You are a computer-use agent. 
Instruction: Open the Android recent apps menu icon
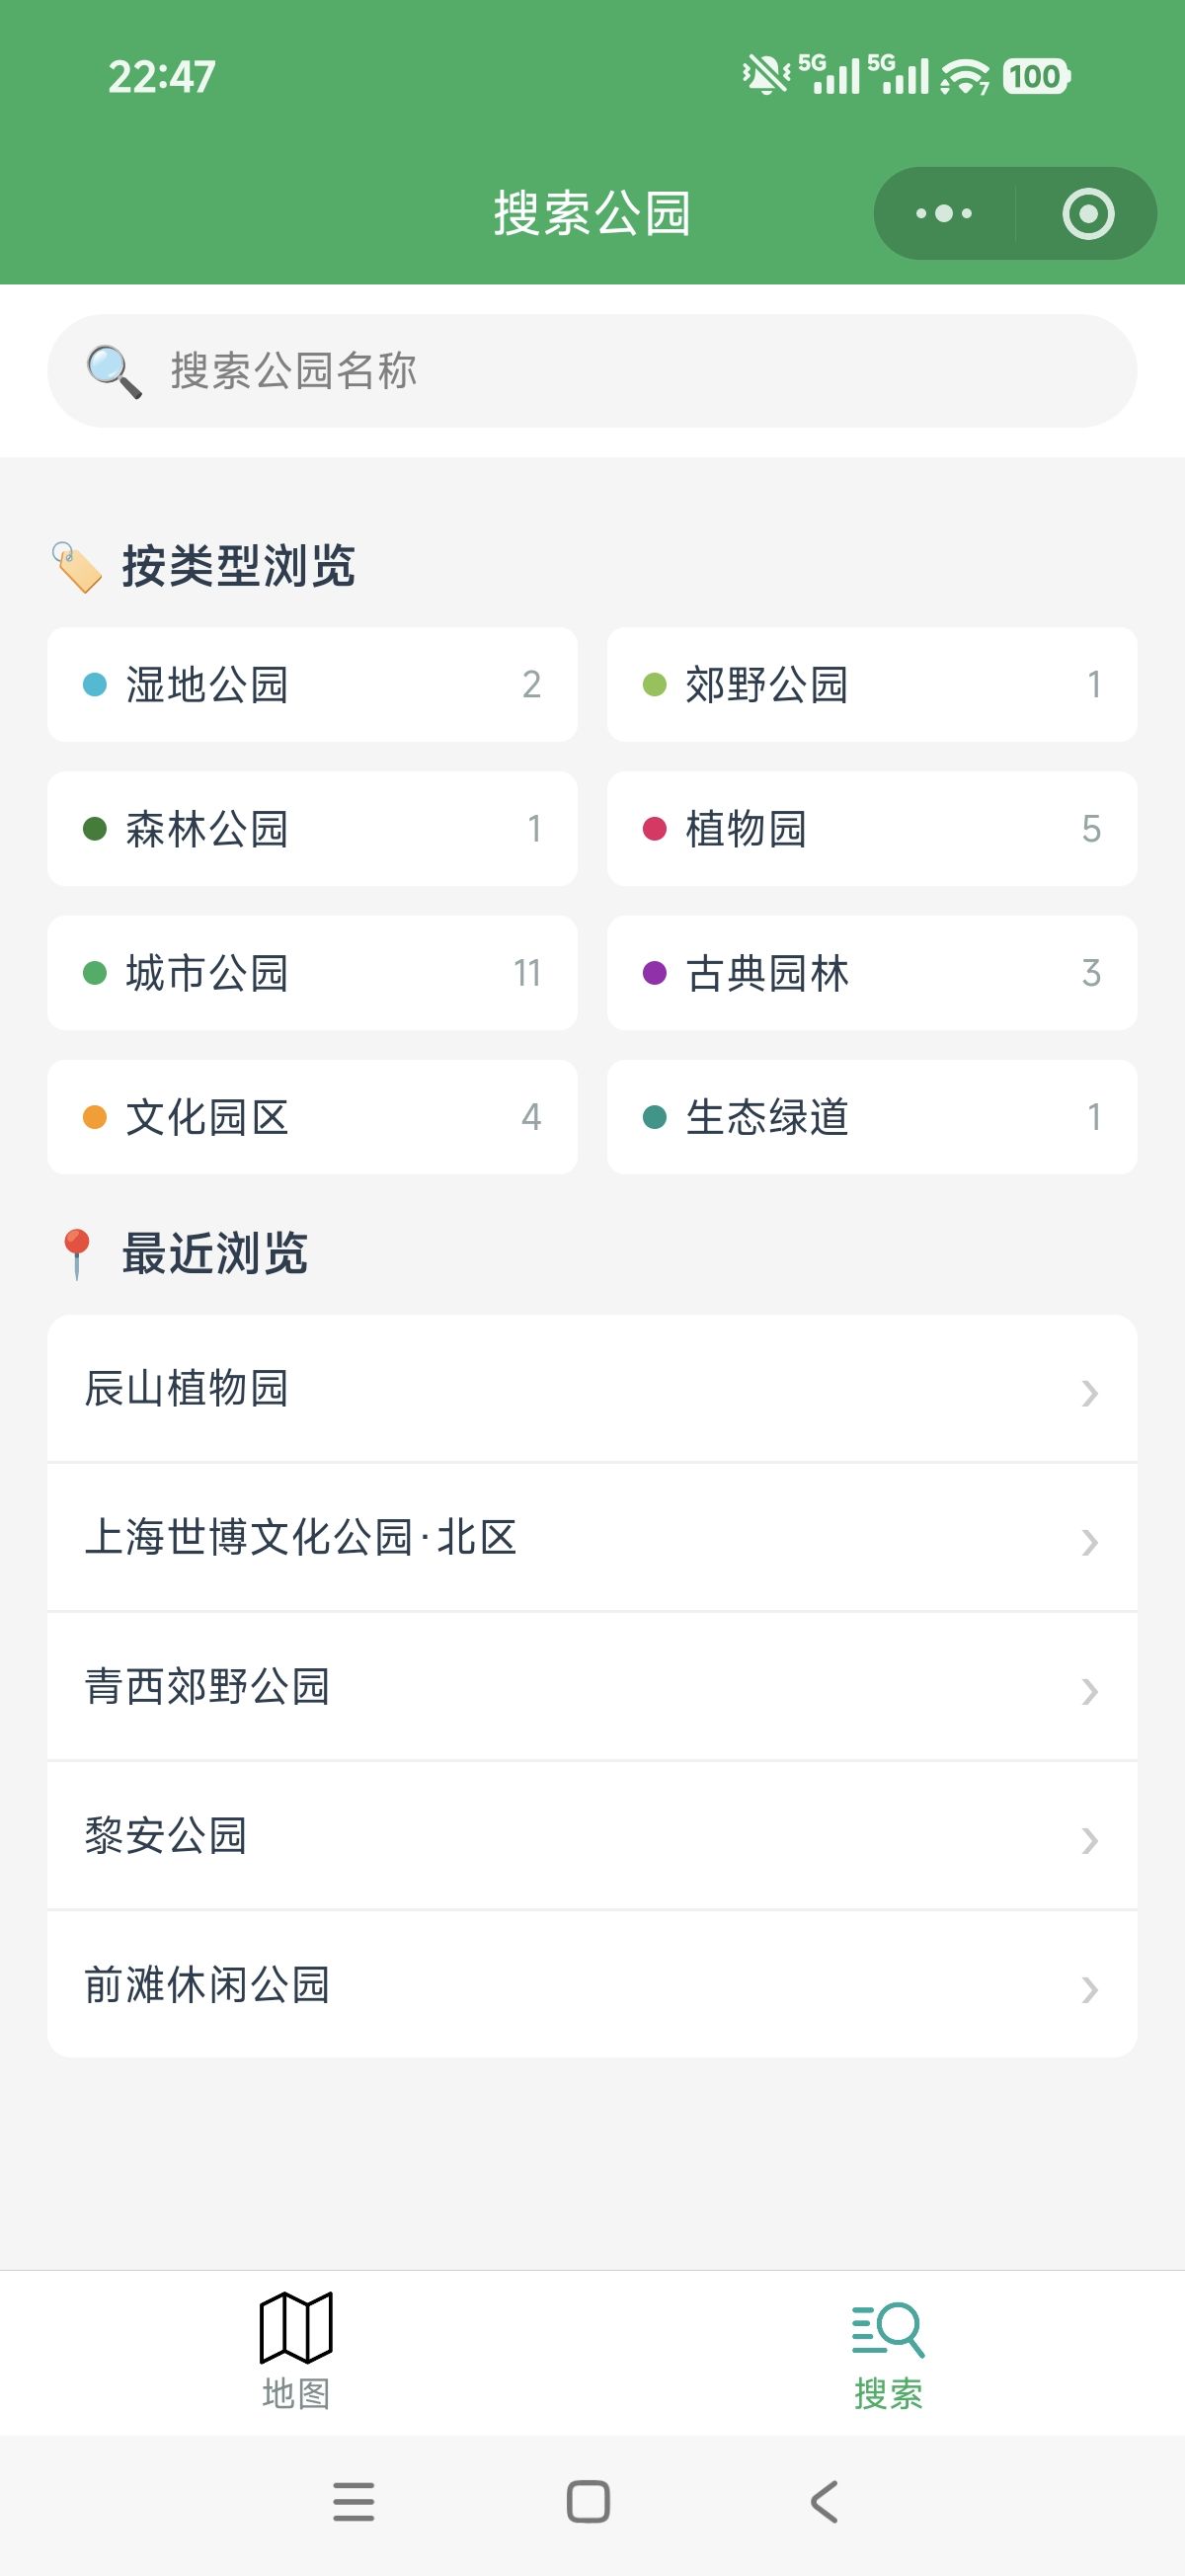click(353, 2502)
